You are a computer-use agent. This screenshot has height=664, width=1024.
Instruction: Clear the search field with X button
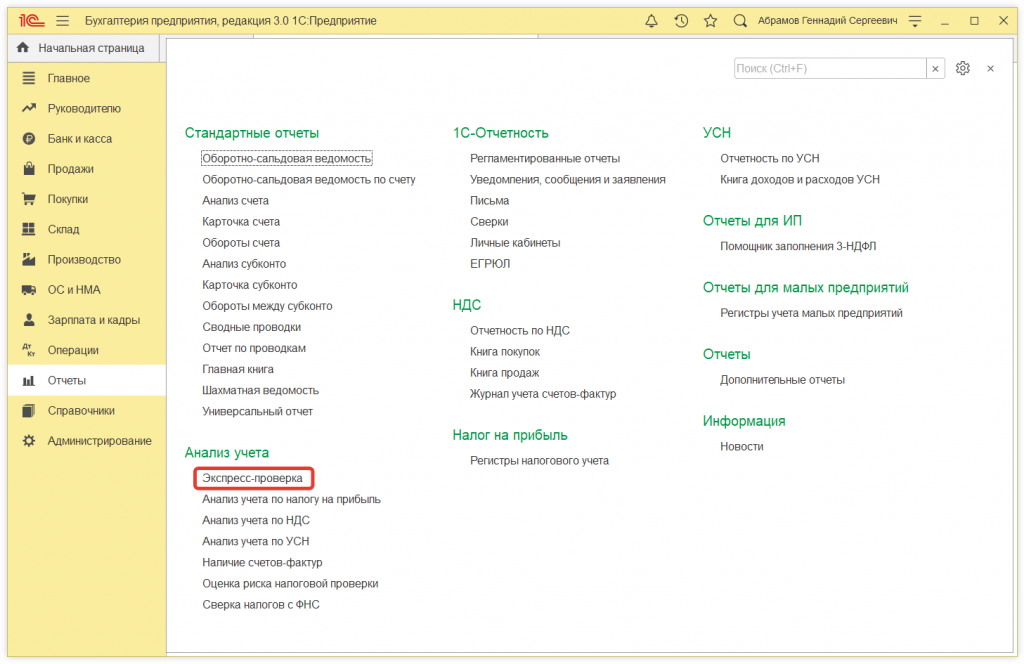coord(935,68)
